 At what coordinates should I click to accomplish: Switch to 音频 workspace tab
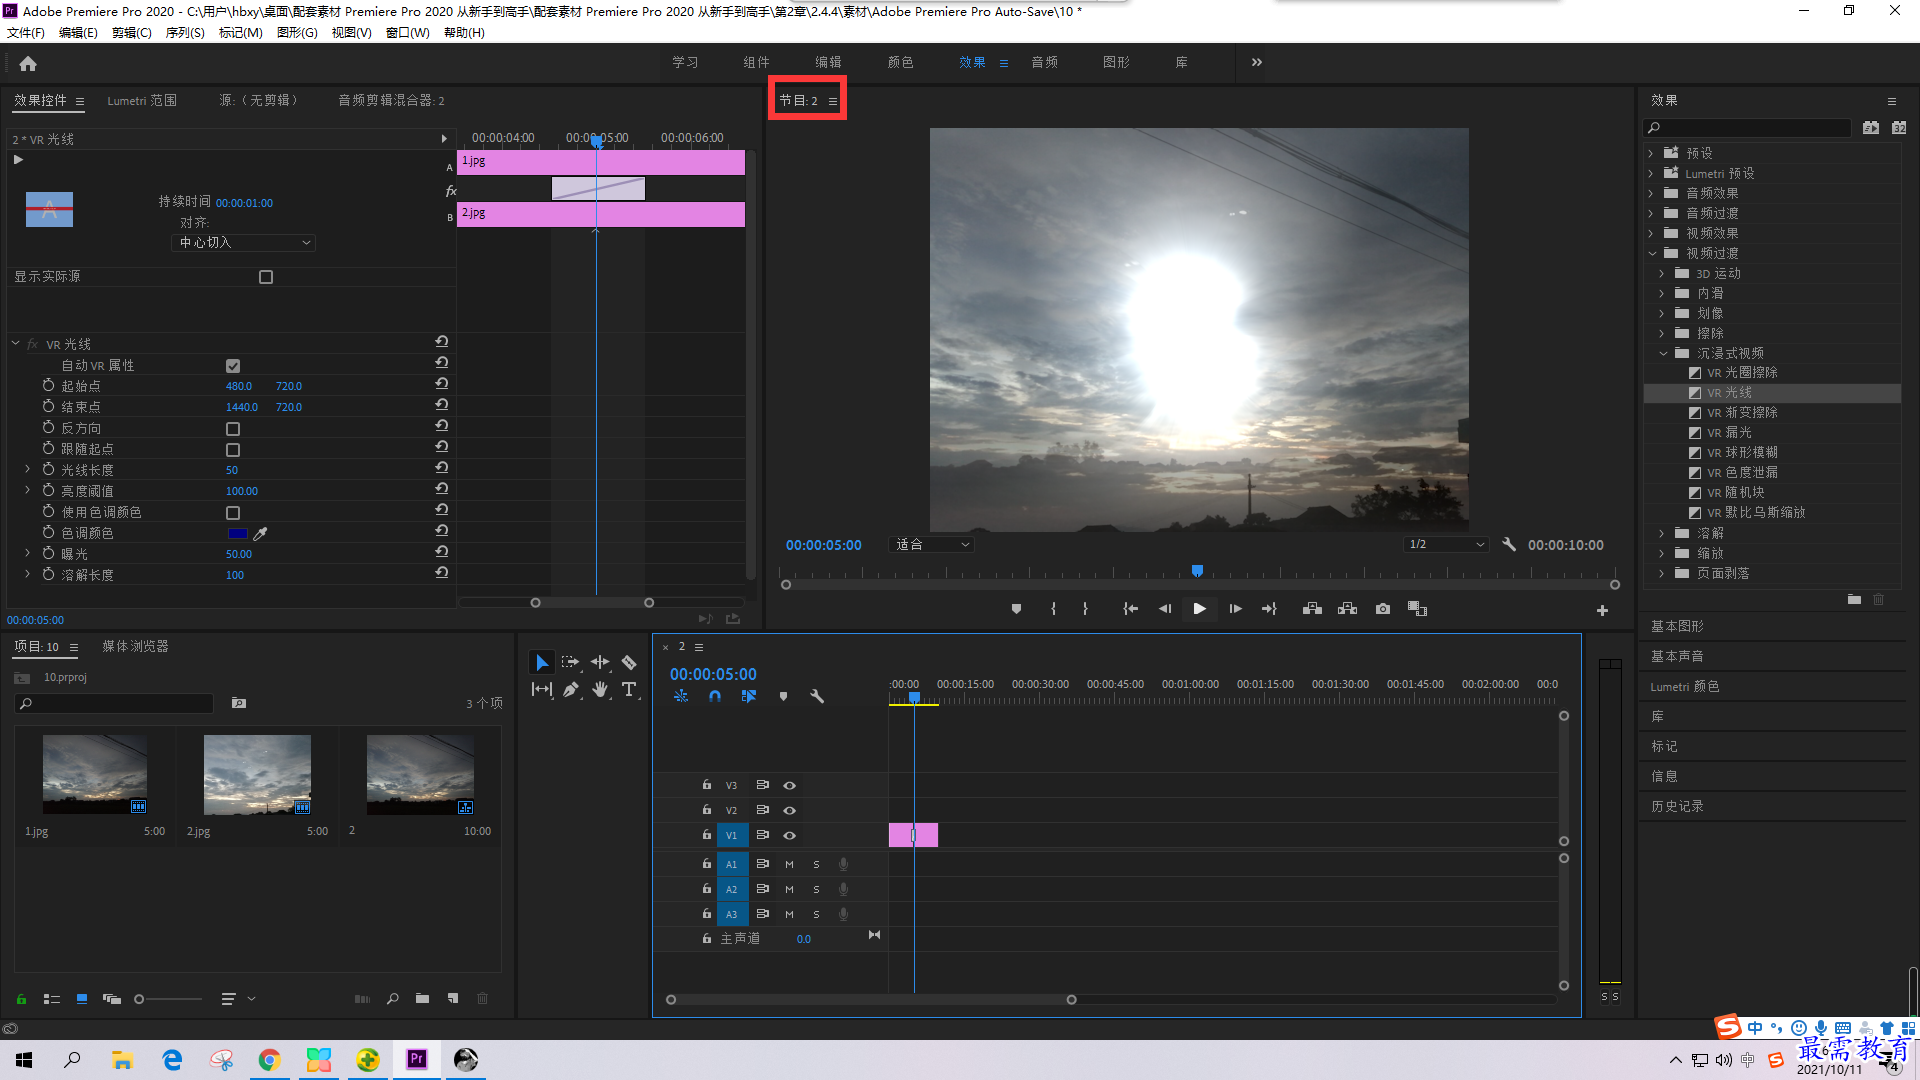1044,62
